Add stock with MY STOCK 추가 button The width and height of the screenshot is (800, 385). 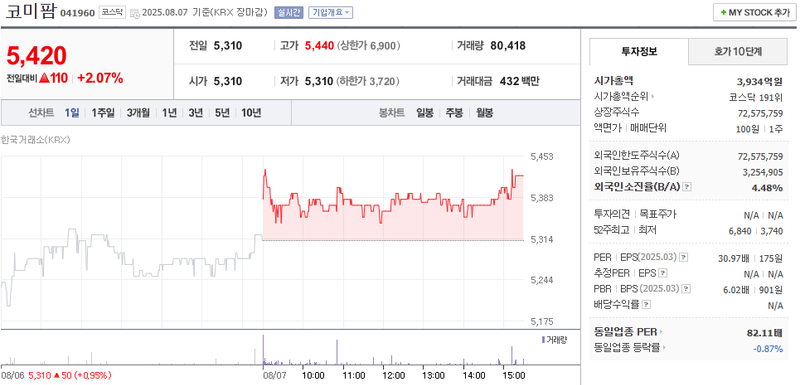click(754, 13)
